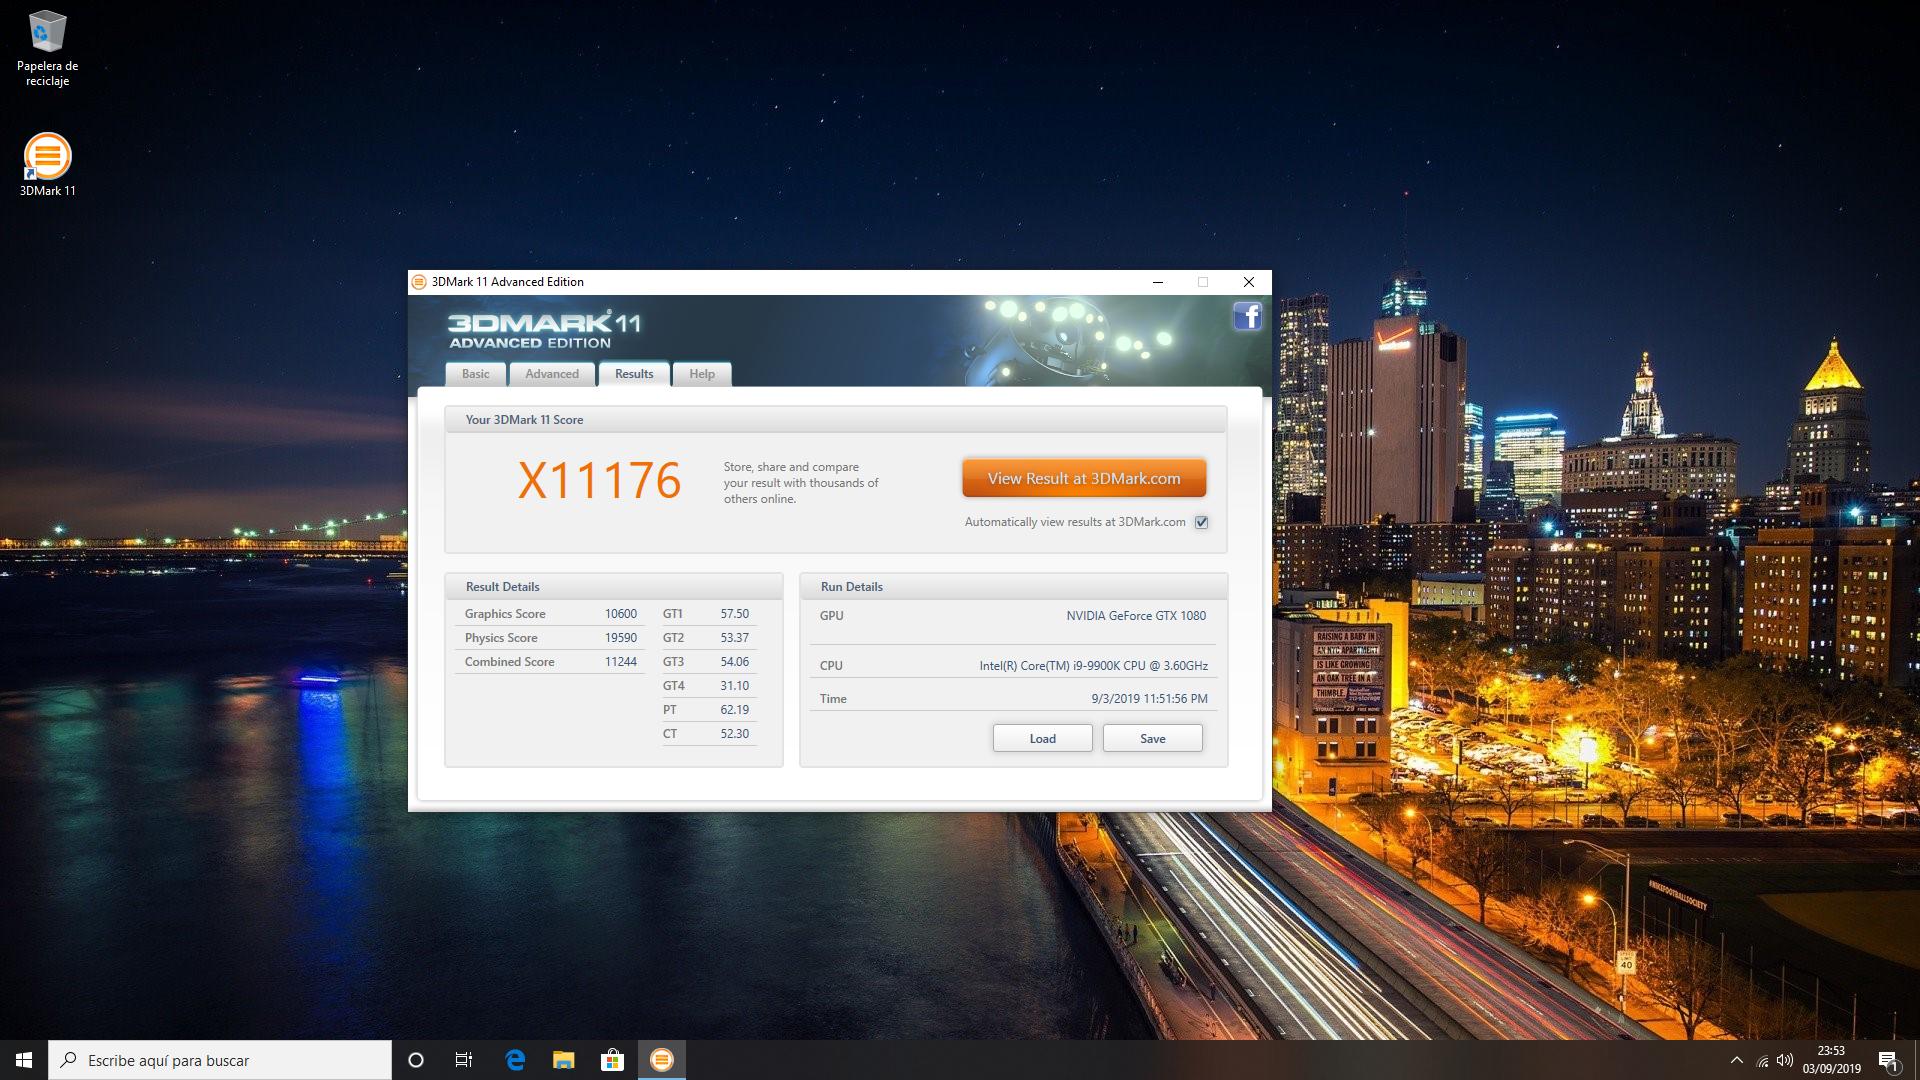
Task: Click the volume speaker tray icon
Action: point(1785,1060)
